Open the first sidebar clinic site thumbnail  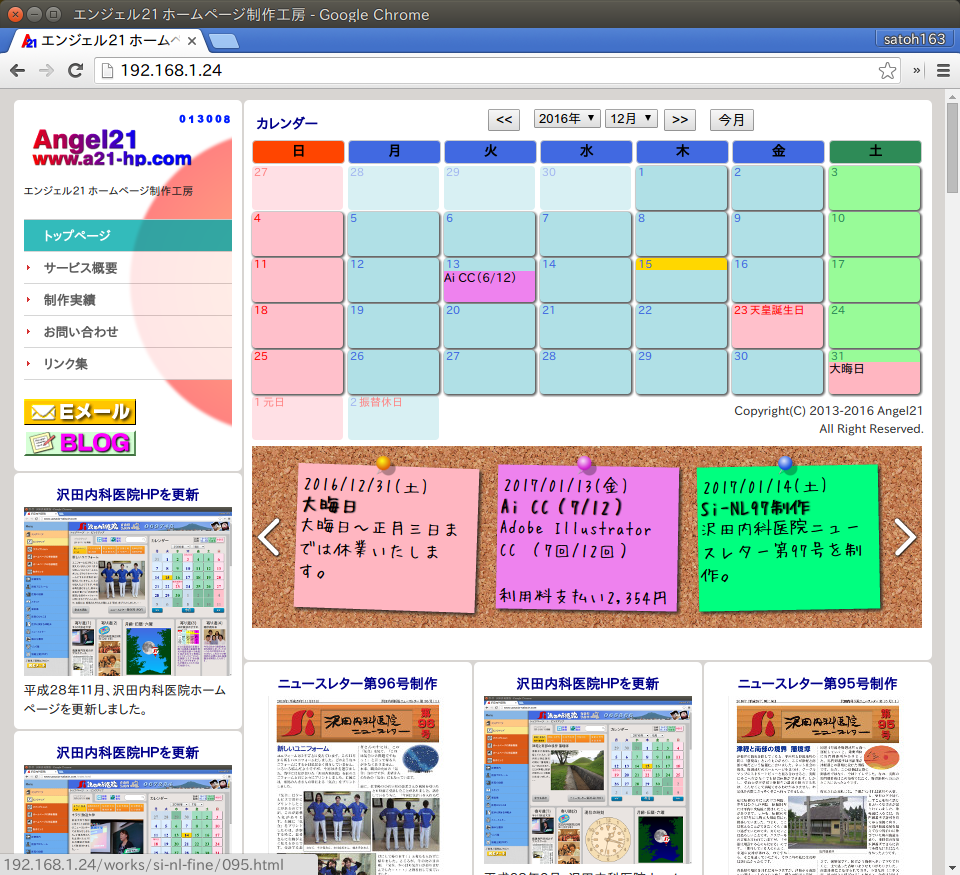[x=128, y=591]
